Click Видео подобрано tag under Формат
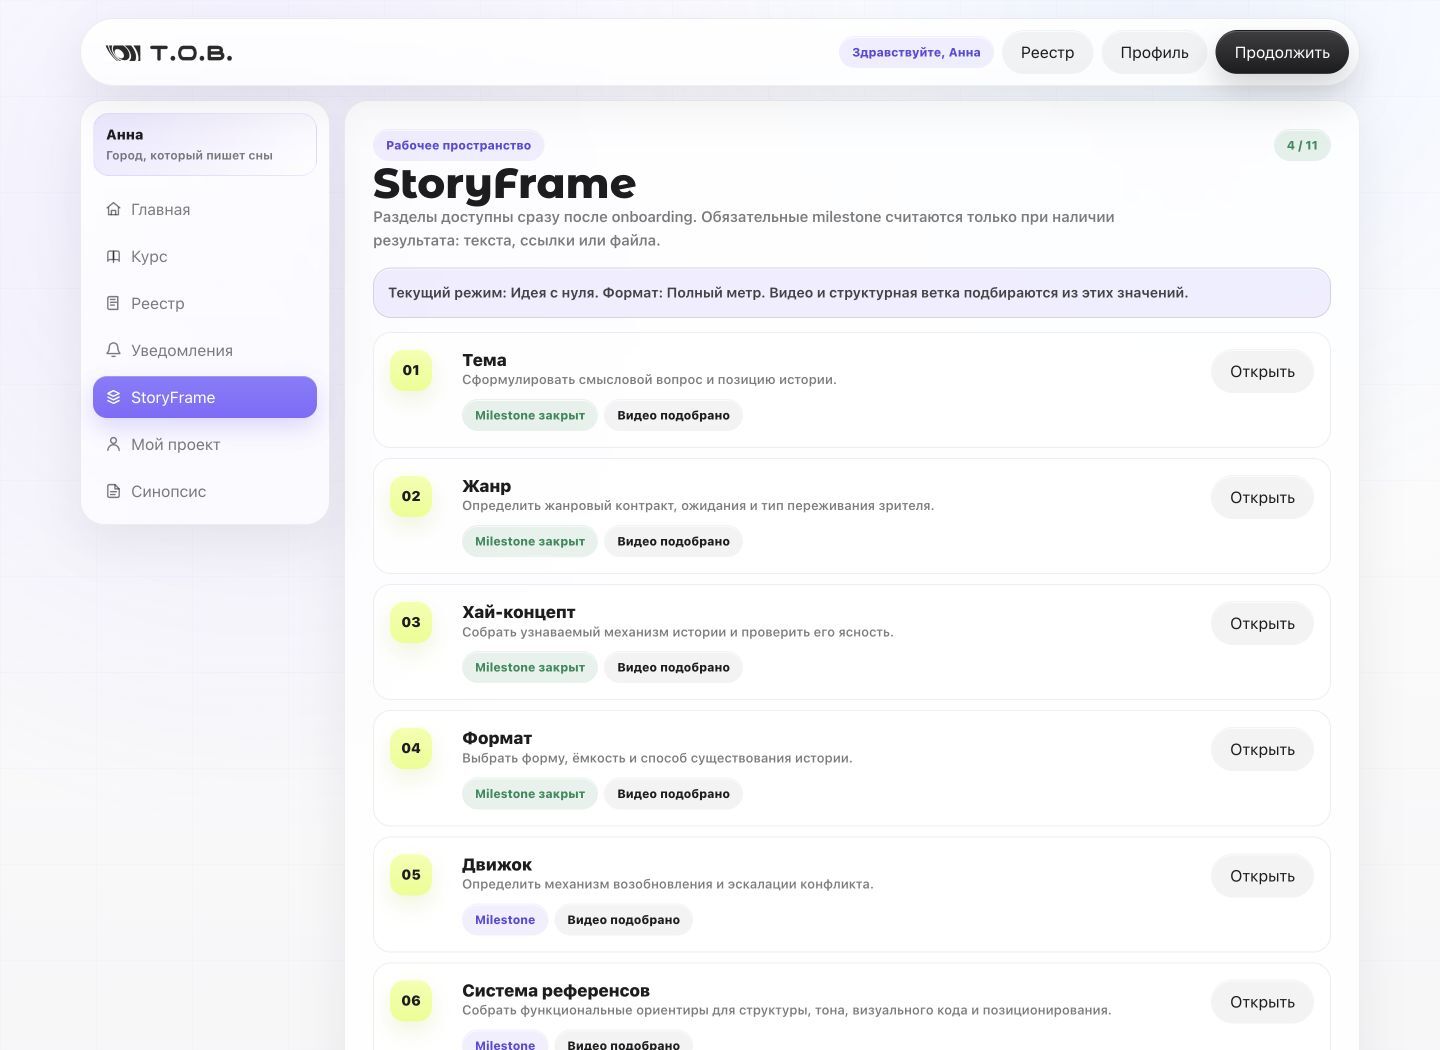1440x1050 pixels. [673, 793]
